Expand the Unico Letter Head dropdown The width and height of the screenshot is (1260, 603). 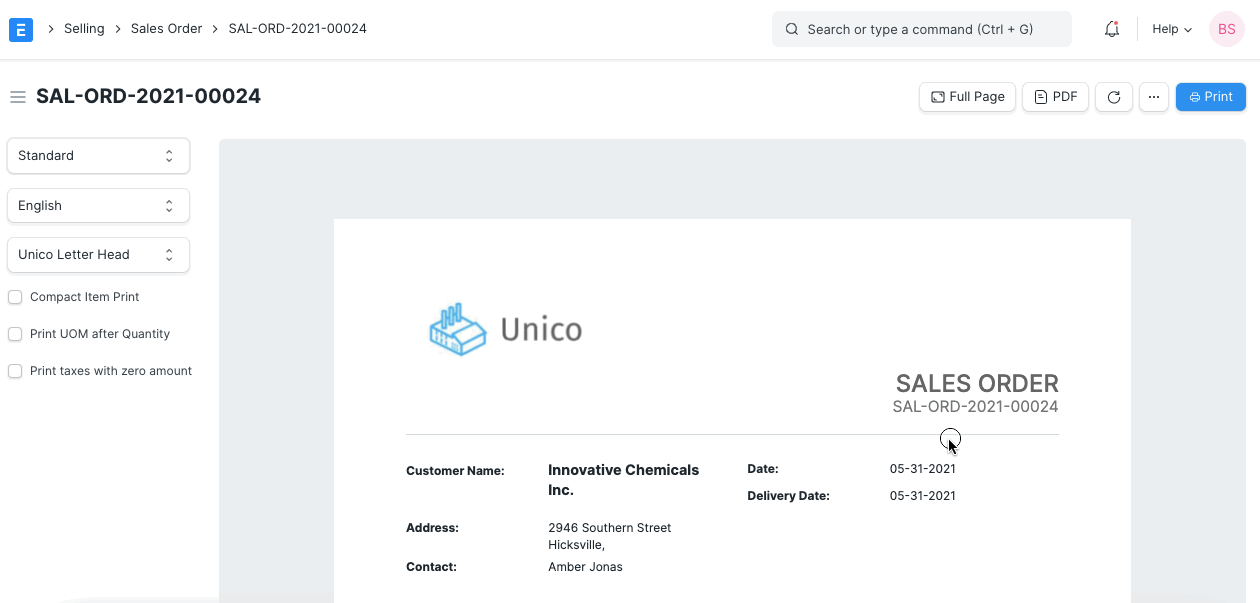[x=98, y=254]
